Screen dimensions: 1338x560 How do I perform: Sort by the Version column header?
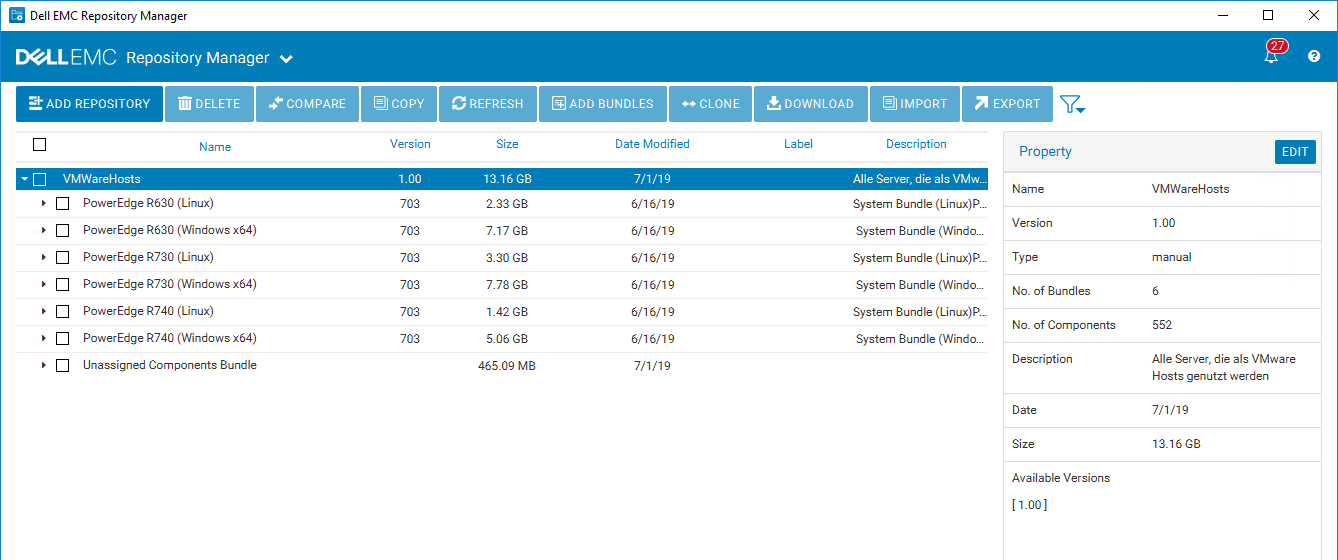(x=410, y=144)
